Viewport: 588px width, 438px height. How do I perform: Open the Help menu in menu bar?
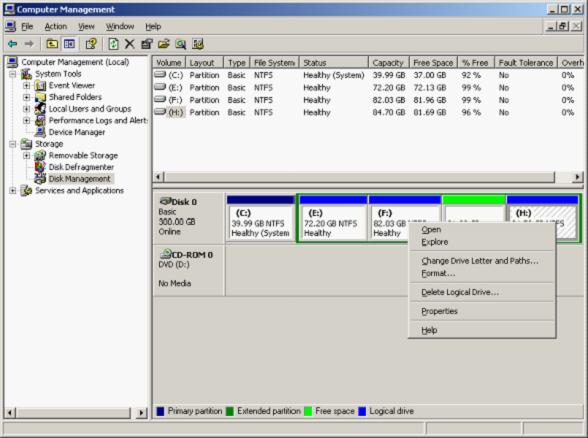(x=153, y=27)
